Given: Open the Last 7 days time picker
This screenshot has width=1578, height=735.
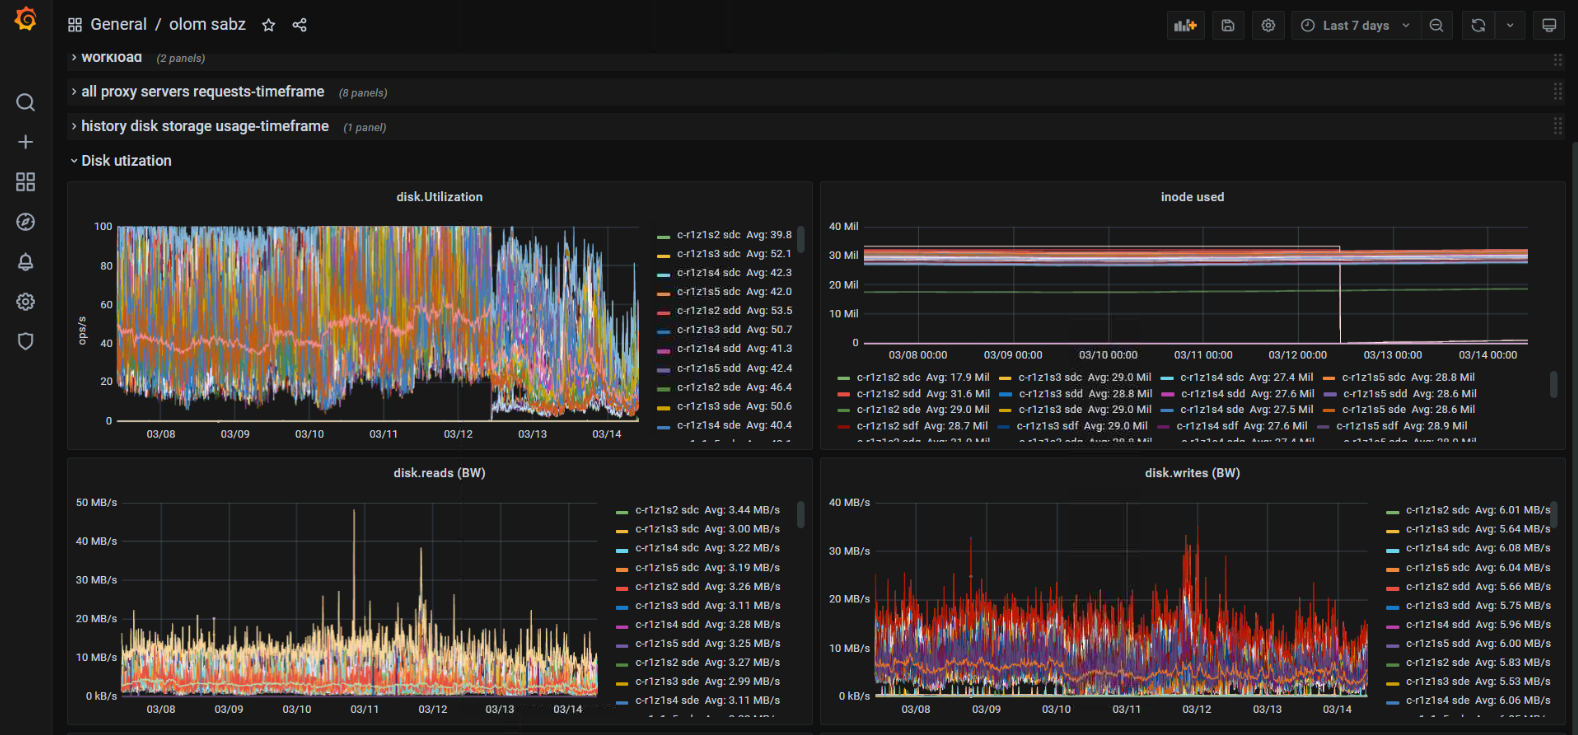Looking at the screenshot, I should click(1355, 26).
